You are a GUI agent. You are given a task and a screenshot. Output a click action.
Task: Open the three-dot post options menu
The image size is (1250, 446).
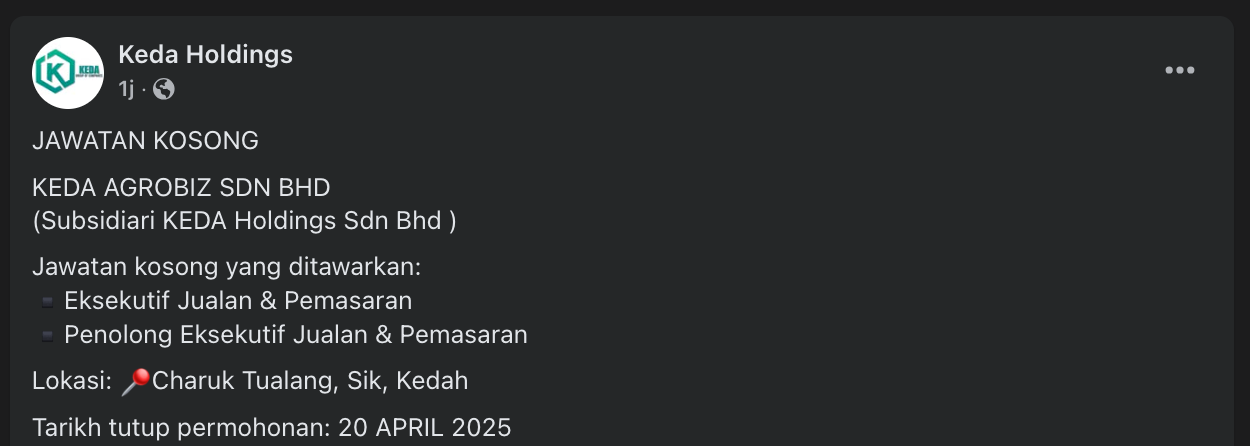tap(1179, 71)
